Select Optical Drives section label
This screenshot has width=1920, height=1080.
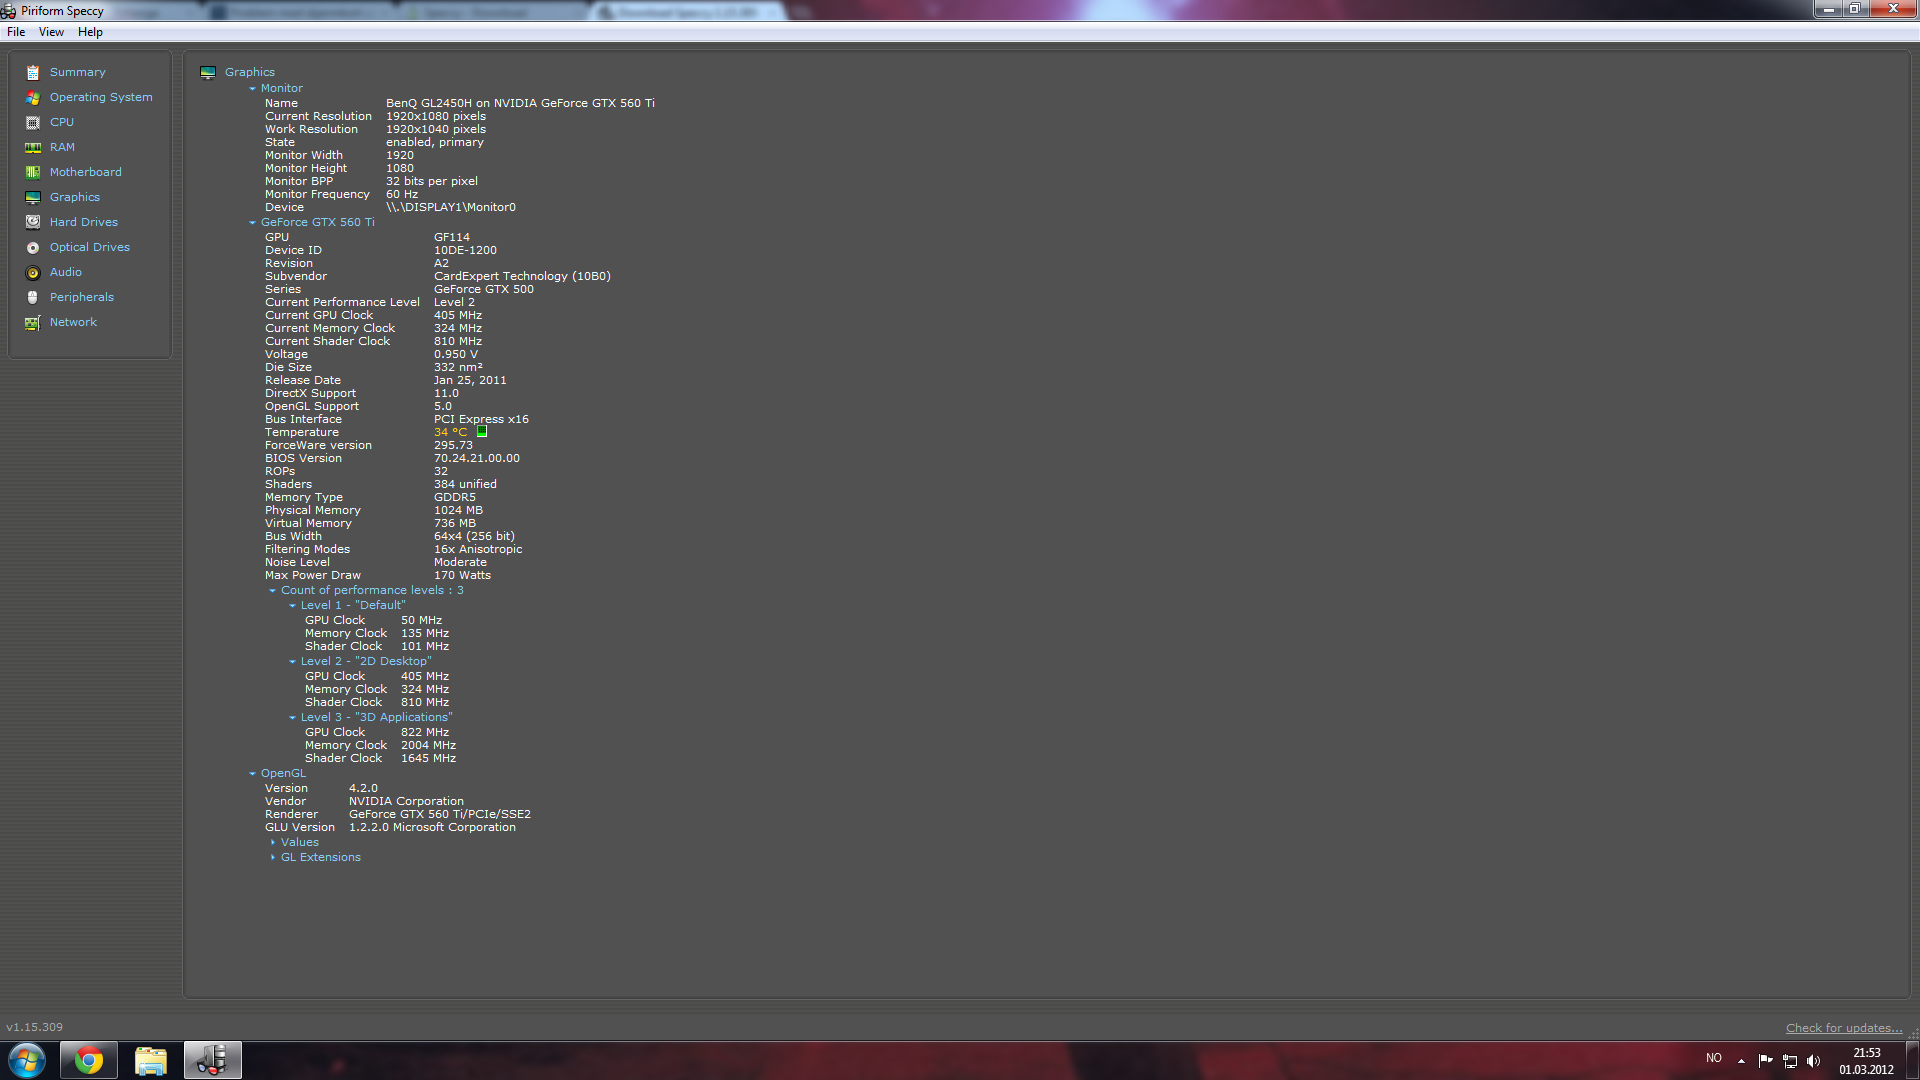pos(90,247)
